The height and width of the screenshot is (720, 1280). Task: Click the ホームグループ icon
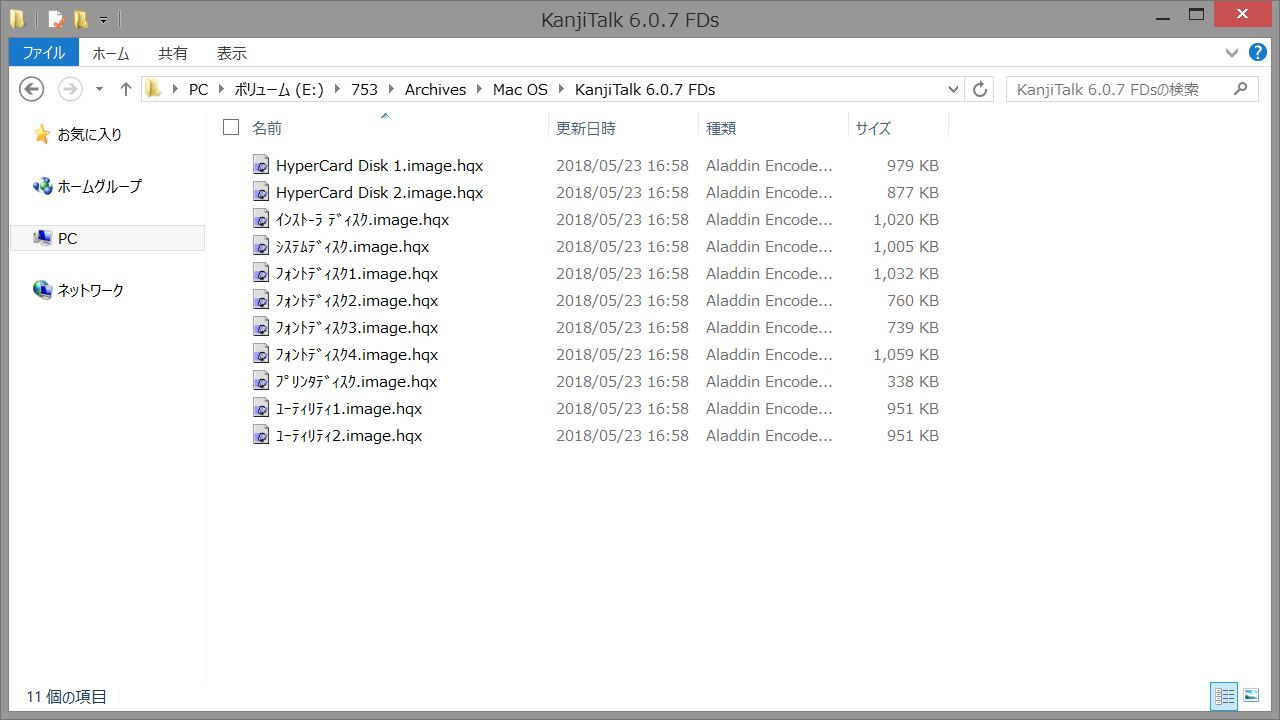click(x=42, y=186)
